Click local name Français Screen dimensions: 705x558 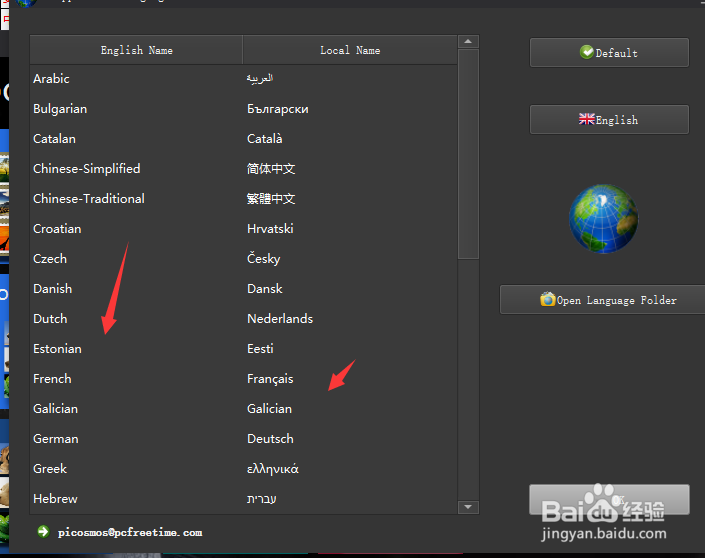coord(270,379)
